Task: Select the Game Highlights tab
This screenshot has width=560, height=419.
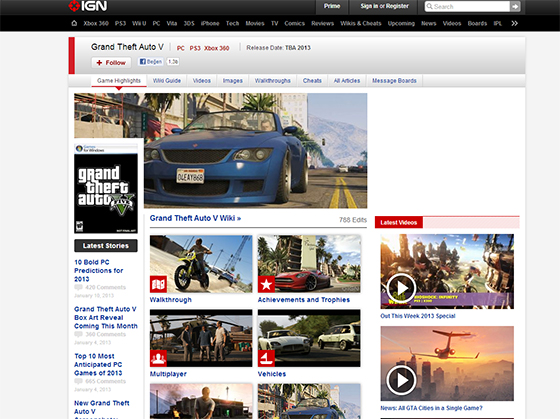Action: click(x=119, y=81)
